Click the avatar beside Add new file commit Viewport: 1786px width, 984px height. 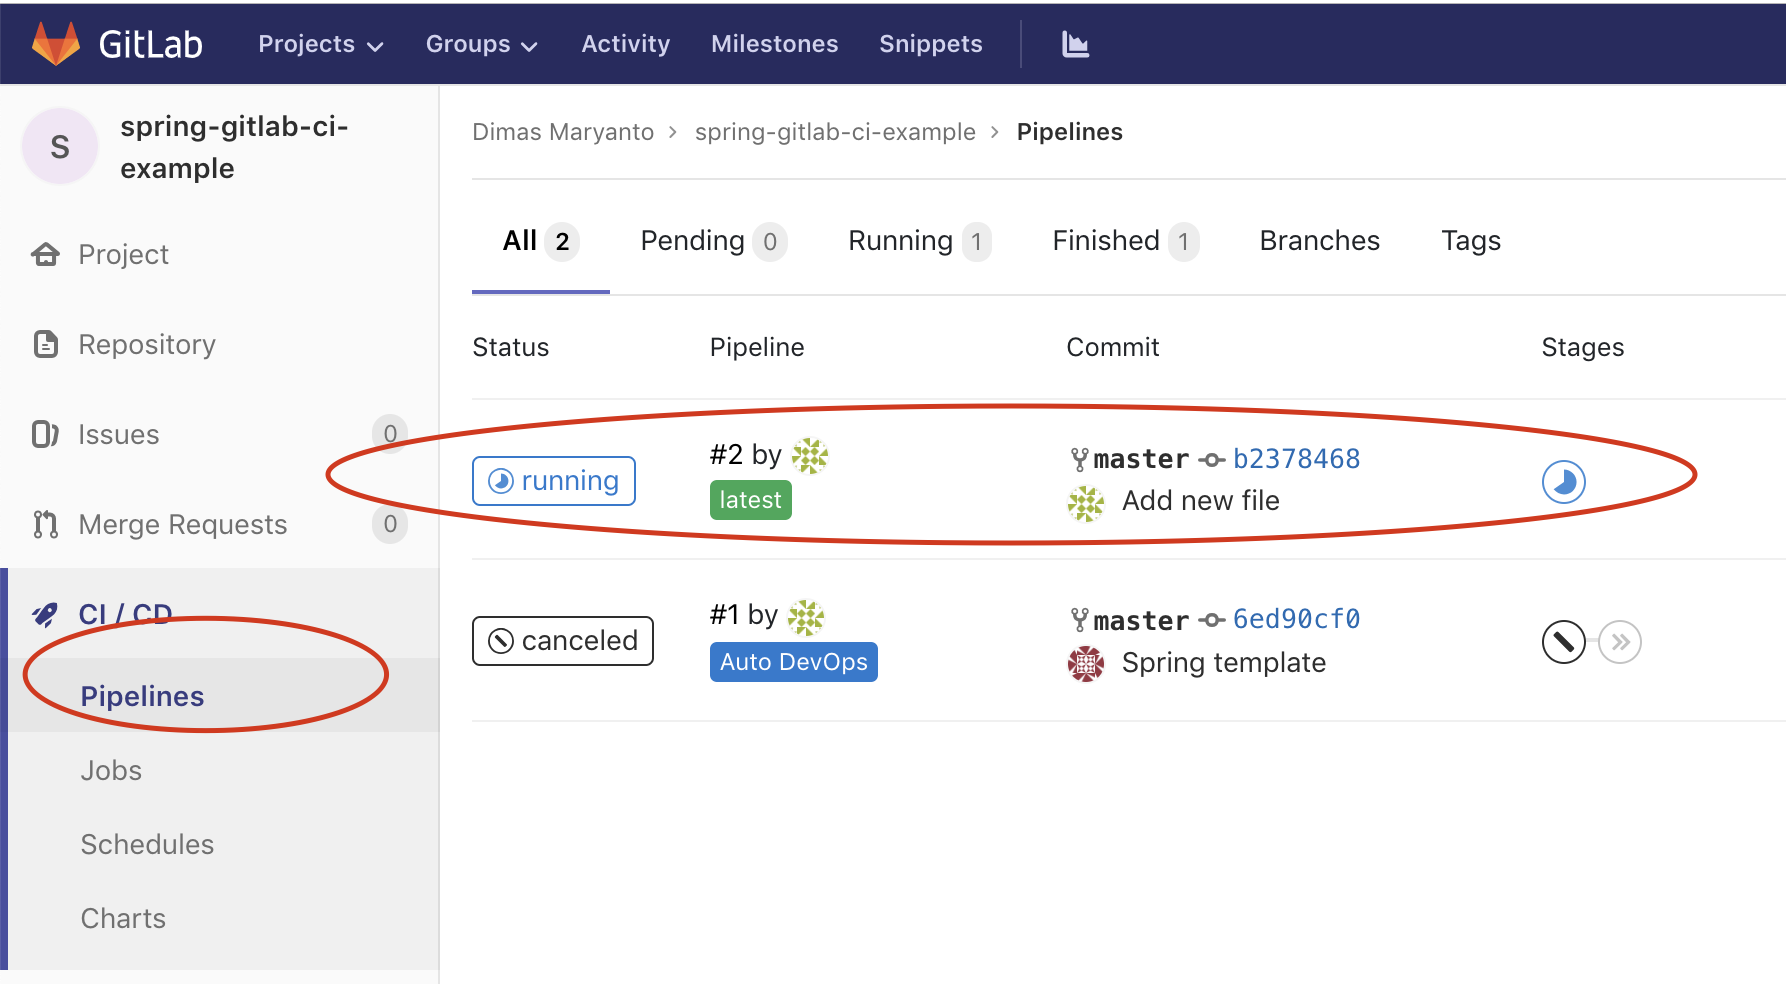pos(1086,504)
